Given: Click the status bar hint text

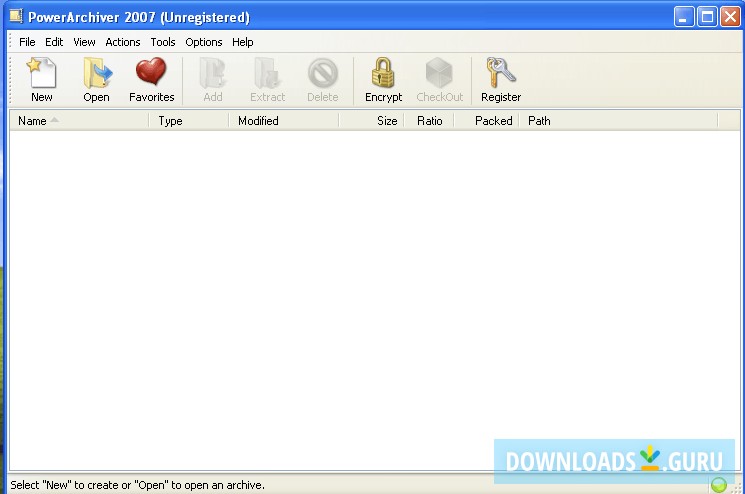Looking at the screenshot, I should [x=137, y=485].
